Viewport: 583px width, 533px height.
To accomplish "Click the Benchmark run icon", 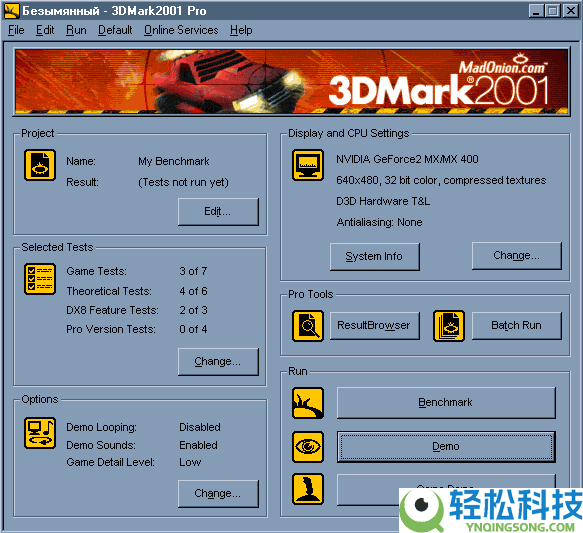I will [x=307, y=403].
